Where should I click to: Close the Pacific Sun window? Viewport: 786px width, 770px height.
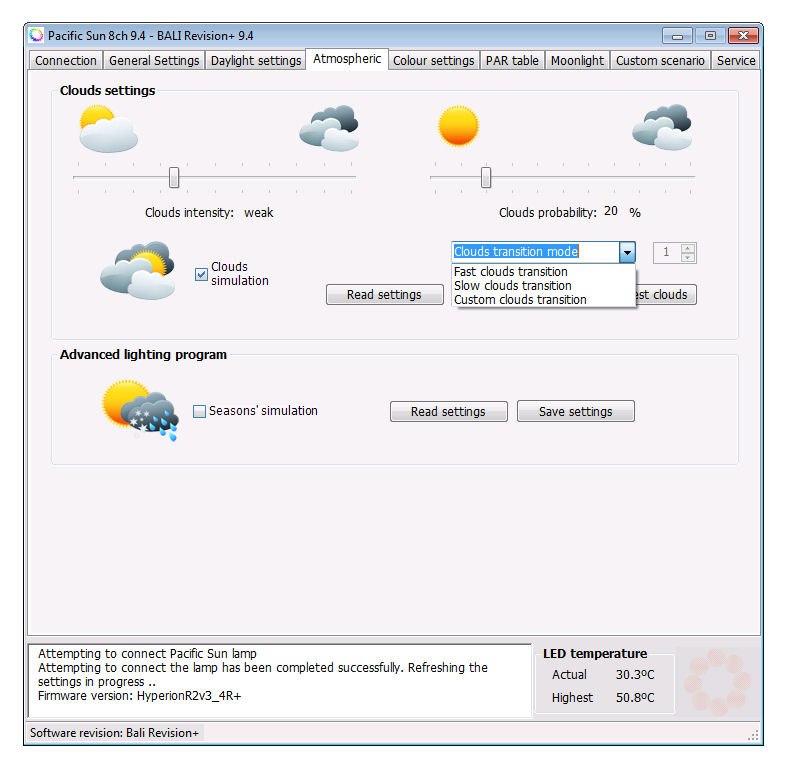click(743, 36)
